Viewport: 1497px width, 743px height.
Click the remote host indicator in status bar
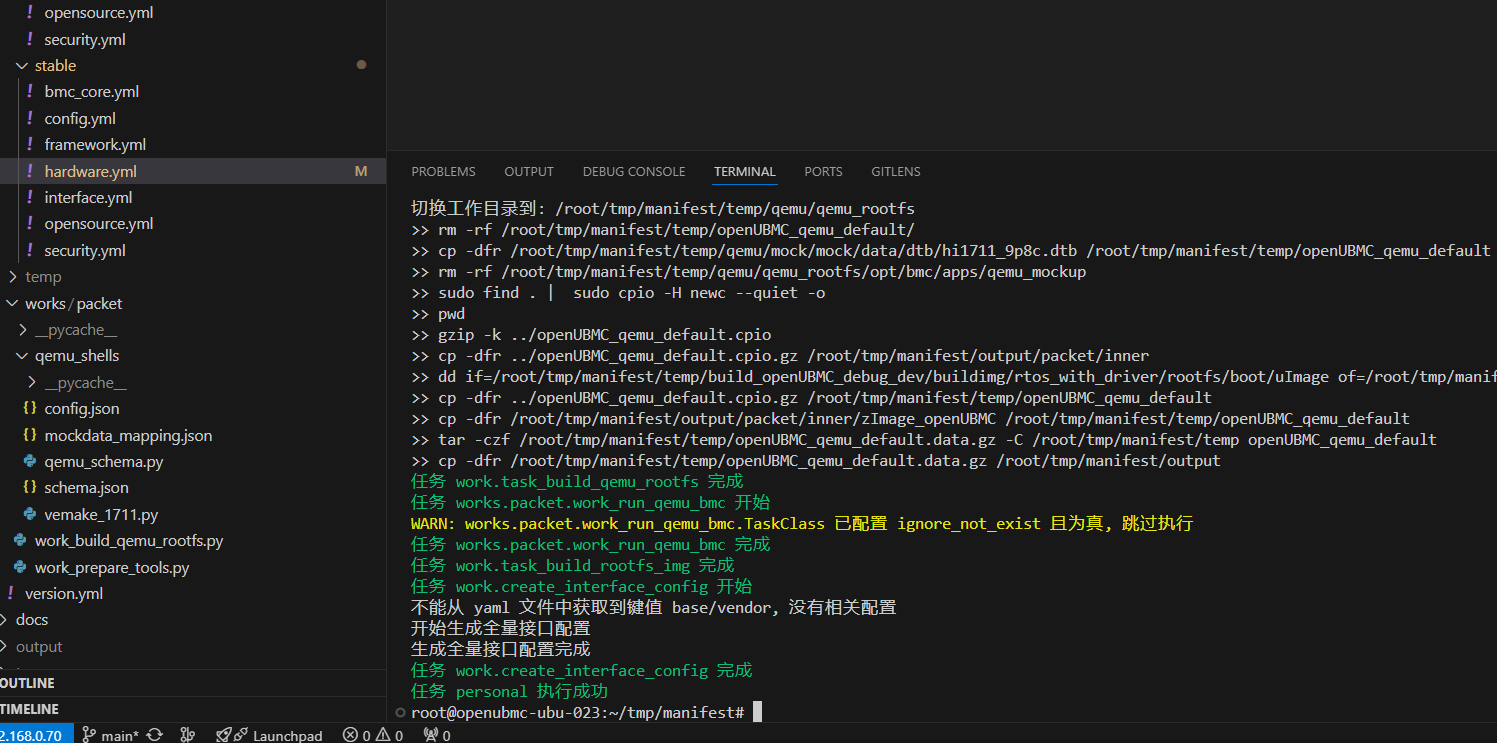[x=32, y=735]
